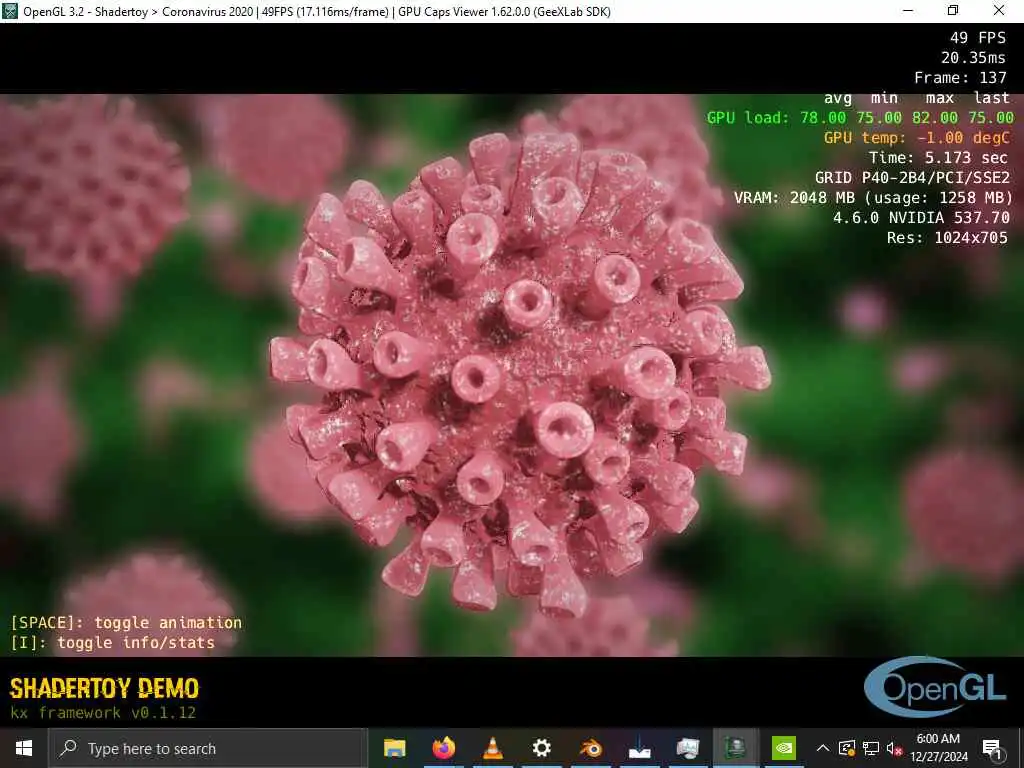
Task: Open the Windows Start menu
Action: tap(24, 748)
